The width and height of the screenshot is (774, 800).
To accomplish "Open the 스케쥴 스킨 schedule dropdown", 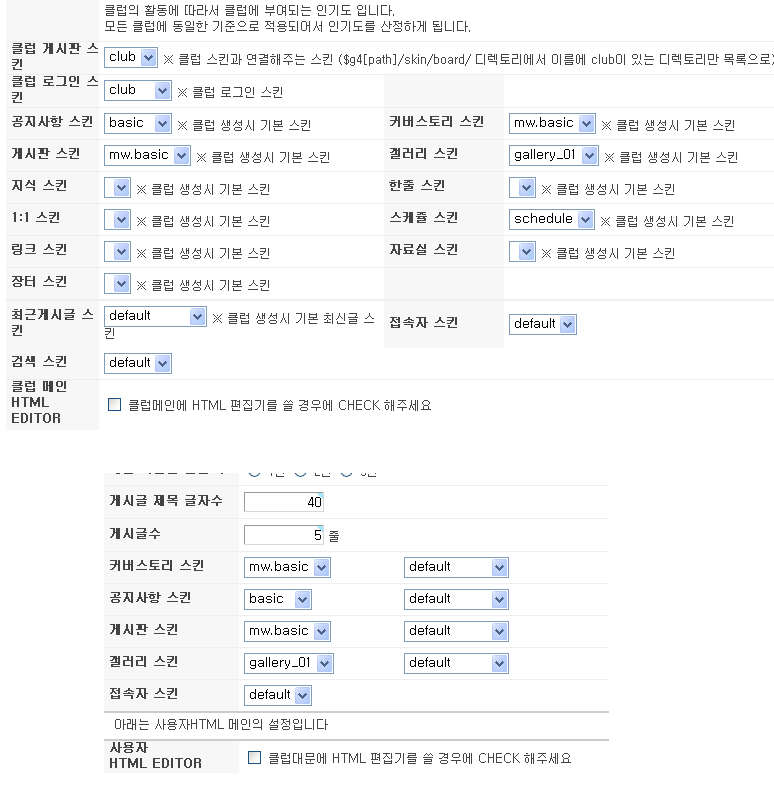I will point(551,220).
